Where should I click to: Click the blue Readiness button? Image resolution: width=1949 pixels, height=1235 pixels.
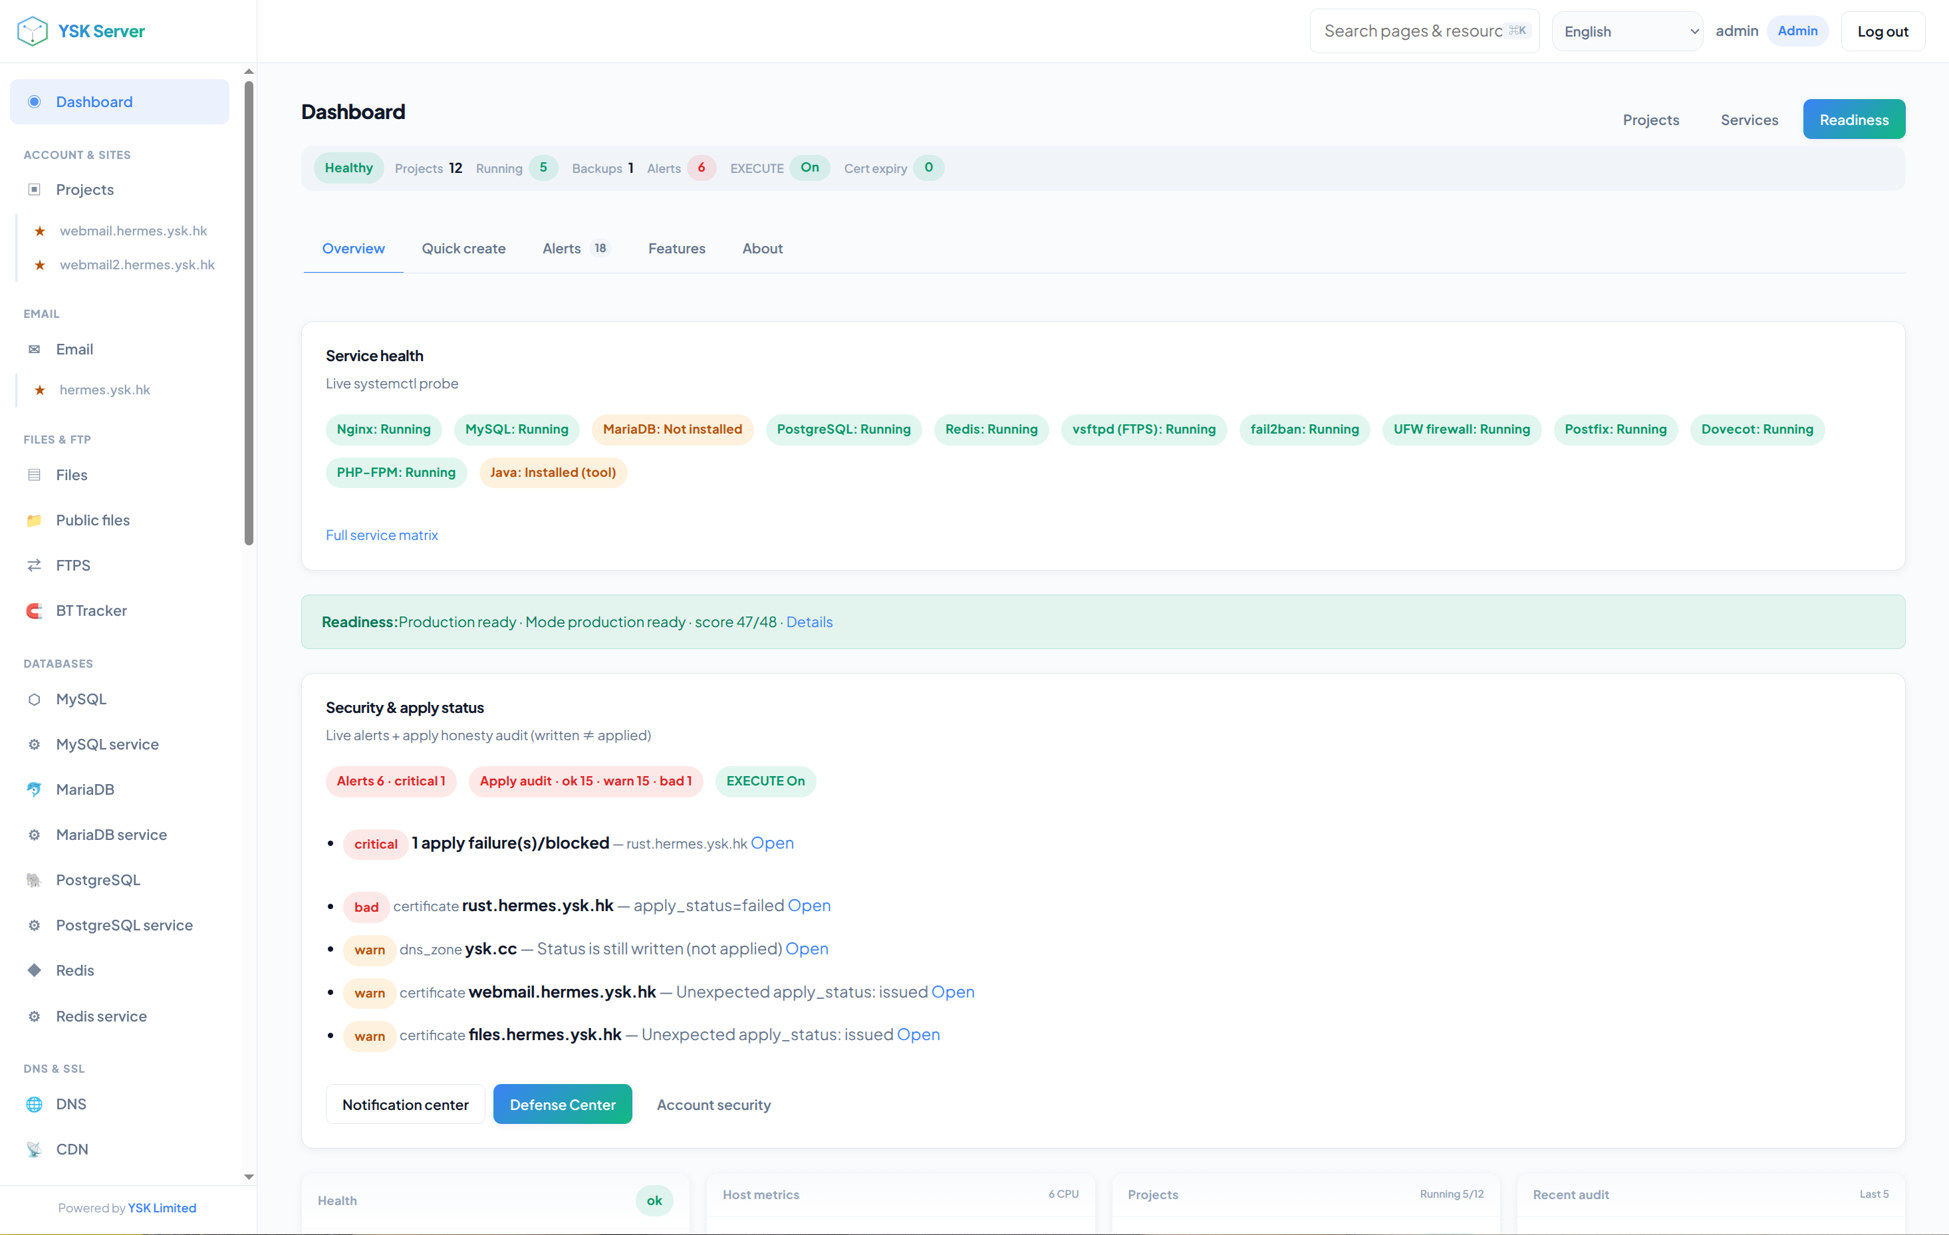(x=1853, y=120)
